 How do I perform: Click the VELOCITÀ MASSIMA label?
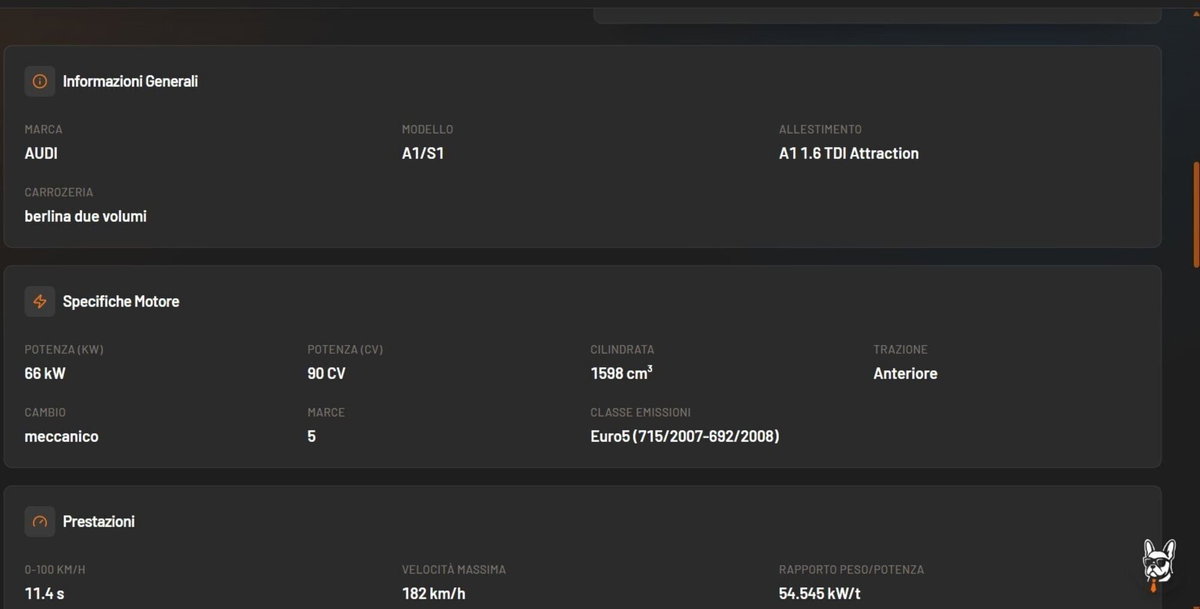click(x=454, y=570)
